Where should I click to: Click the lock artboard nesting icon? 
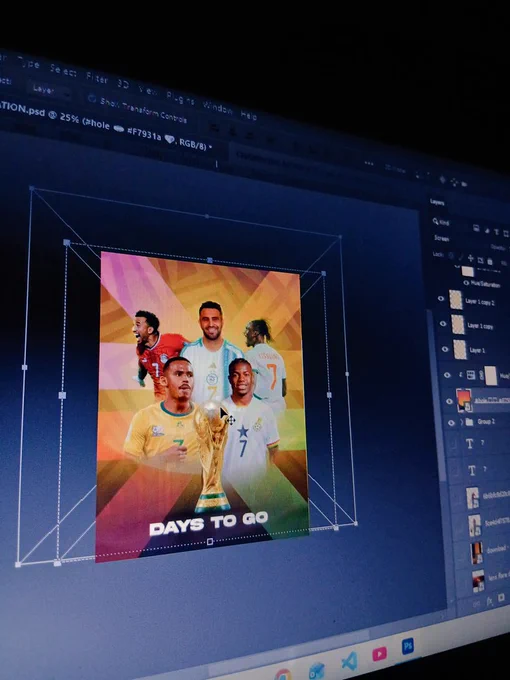click(x=480, y=260)
